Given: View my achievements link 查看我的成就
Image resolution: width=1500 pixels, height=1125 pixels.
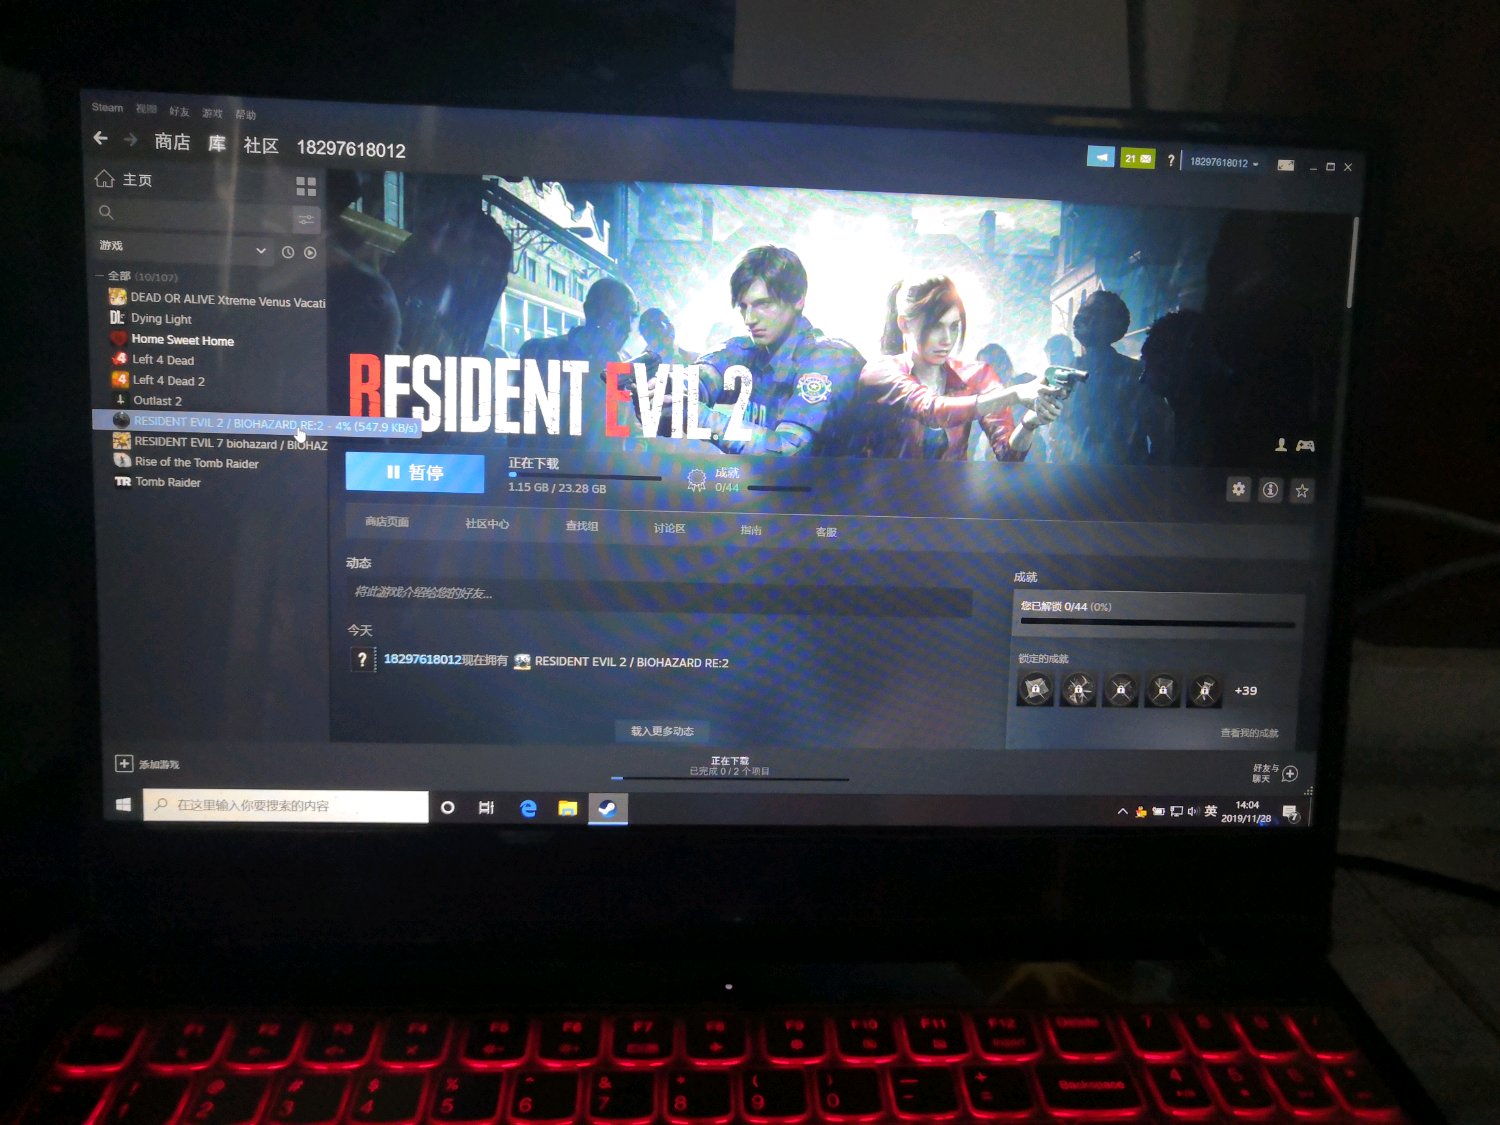Looking at the screenshot, I should tap(1249, 733).
